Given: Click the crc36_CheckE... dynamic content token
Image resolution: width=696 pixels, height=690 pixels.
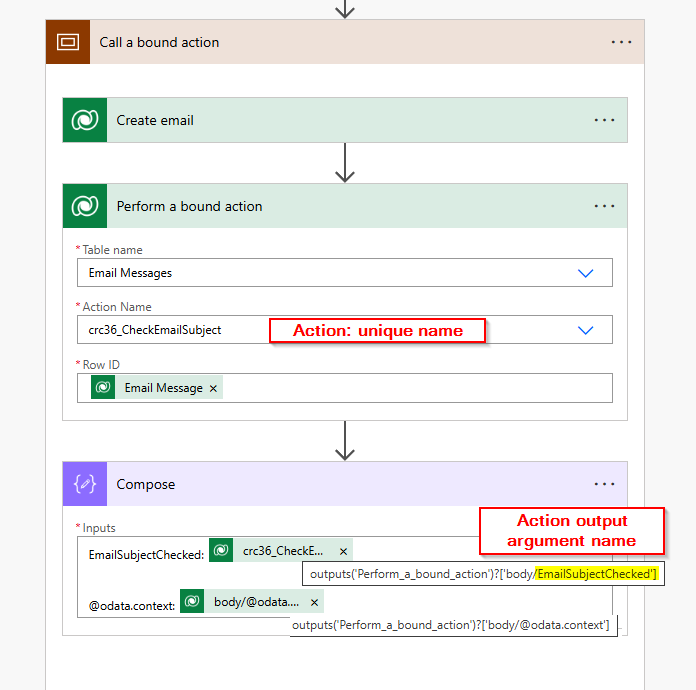Looking at the screenshot, I should (x=282, y=551).
